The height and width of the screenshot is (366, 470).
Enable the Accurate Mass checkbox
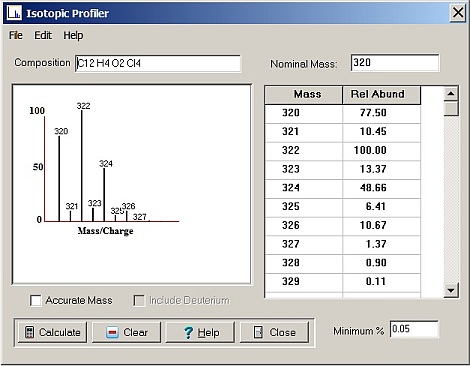point(35,300)
